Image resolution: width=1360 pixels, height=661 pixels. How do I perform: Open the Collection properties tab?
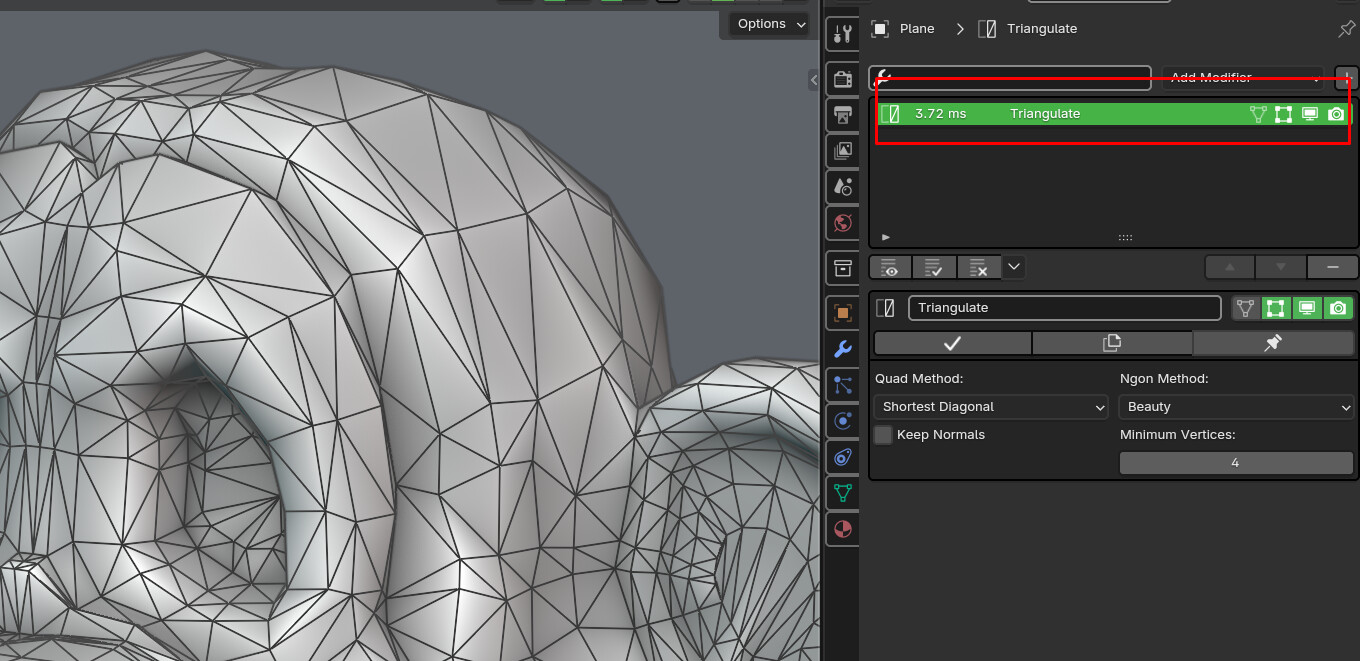pos(843,268)
